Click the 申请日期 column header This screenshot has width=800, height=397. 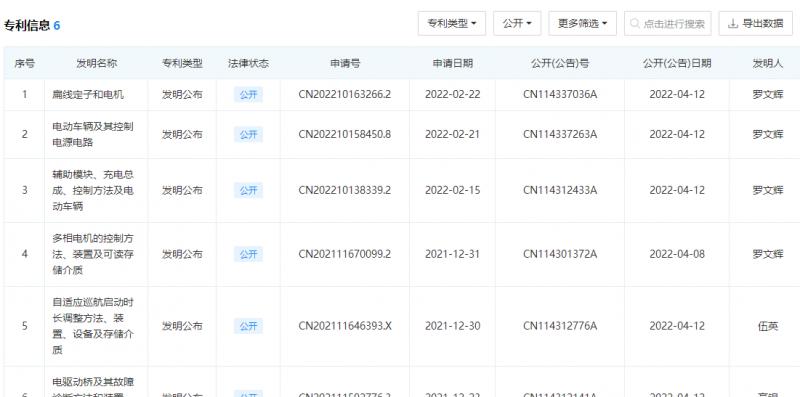[x=453, y=63]
